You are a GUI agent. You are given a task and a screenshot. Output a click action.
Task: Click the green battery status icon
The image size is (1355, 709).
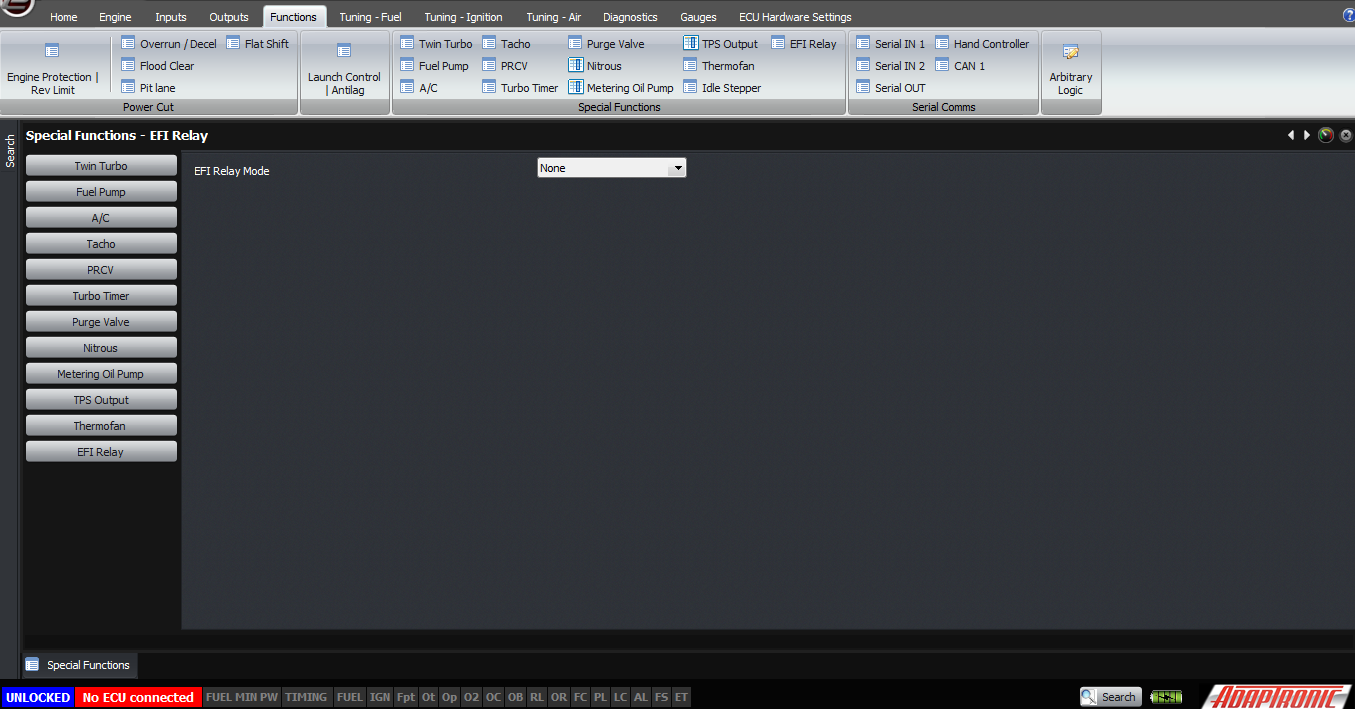point(1165,697)
